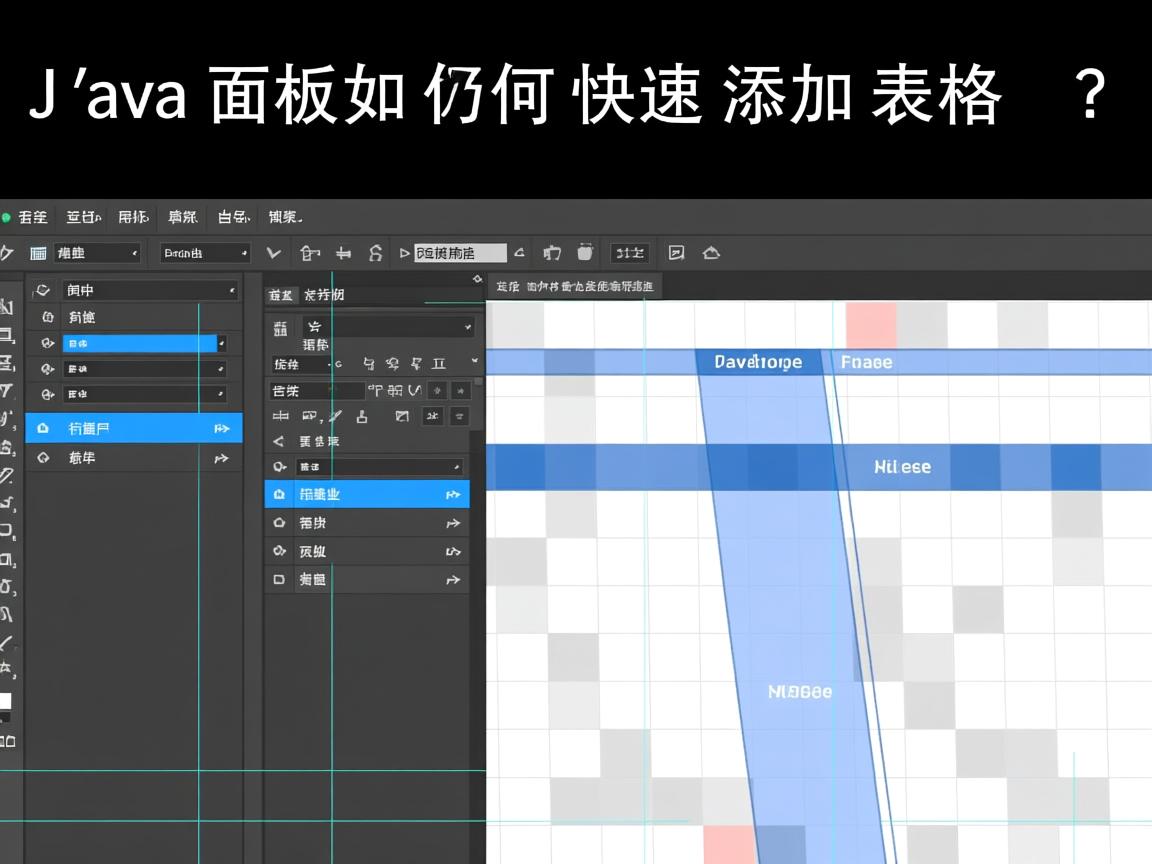Click the white color swatch at bottom left
Viewport: 1152px width, 864px height.
(x=7, y=701)
